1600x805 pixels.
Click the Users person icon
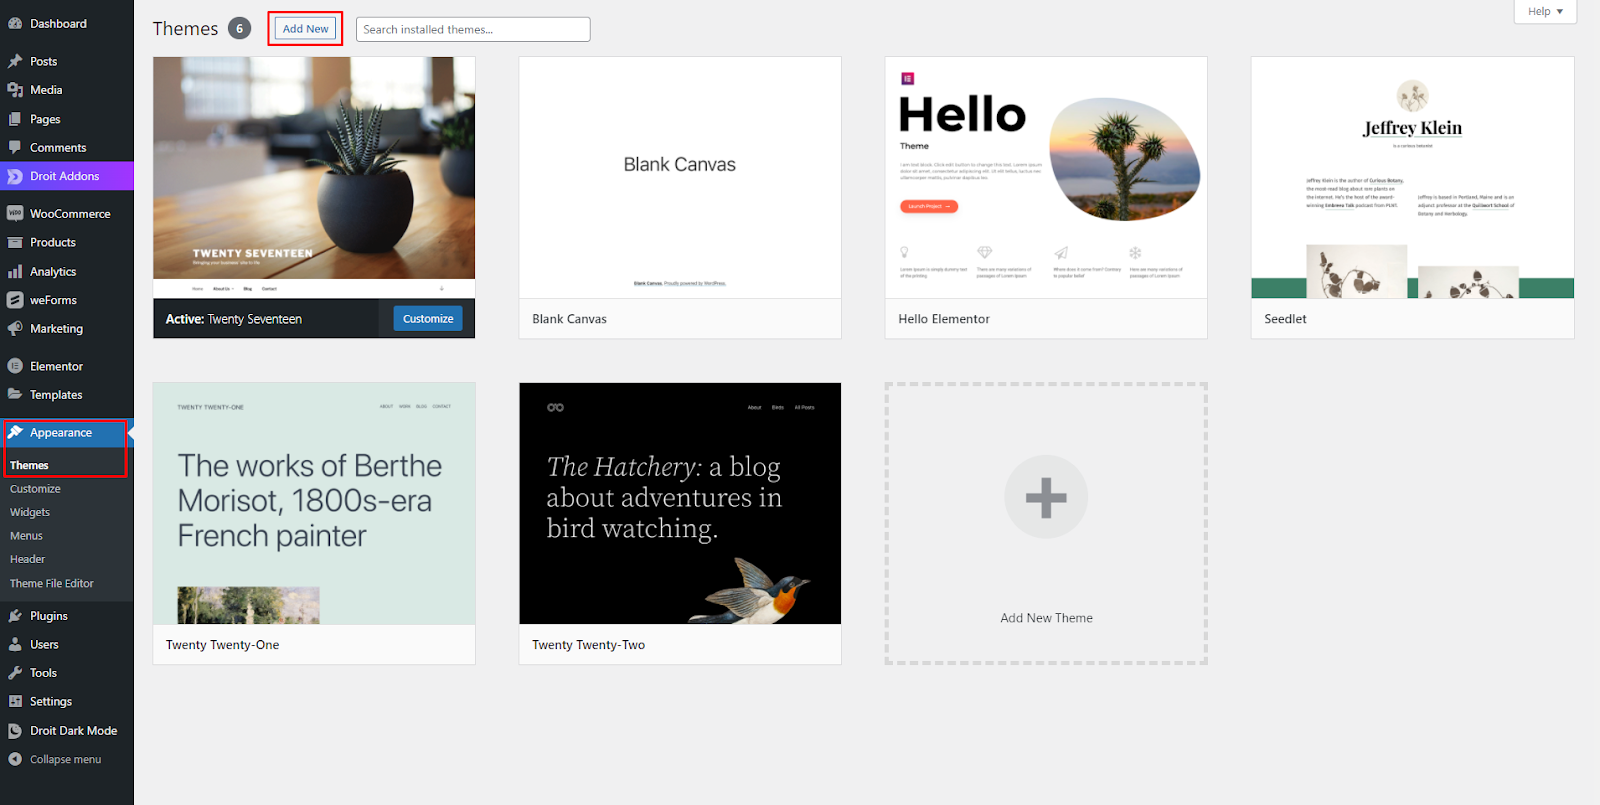(x=15, y=644)
